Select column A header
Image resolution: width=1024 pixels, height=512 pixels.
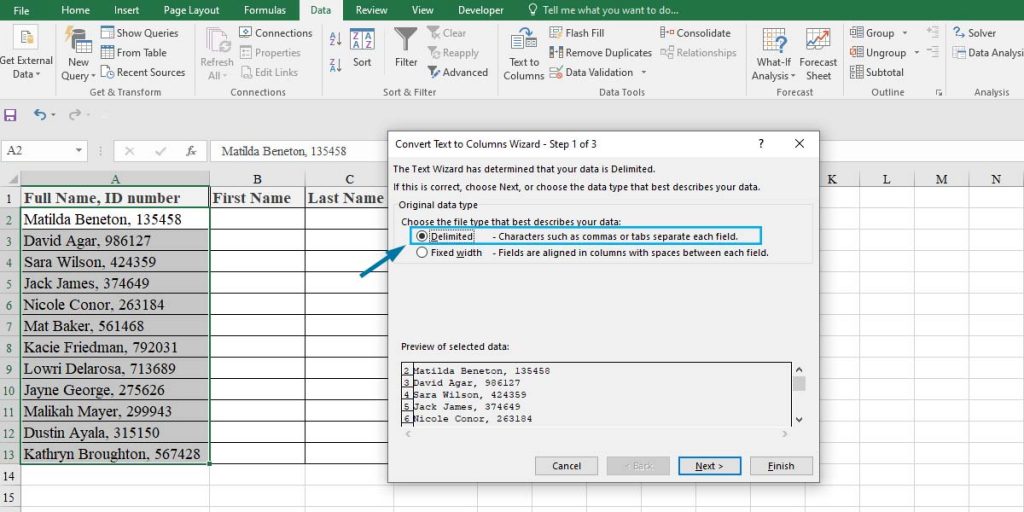click(x=115, y=179)
